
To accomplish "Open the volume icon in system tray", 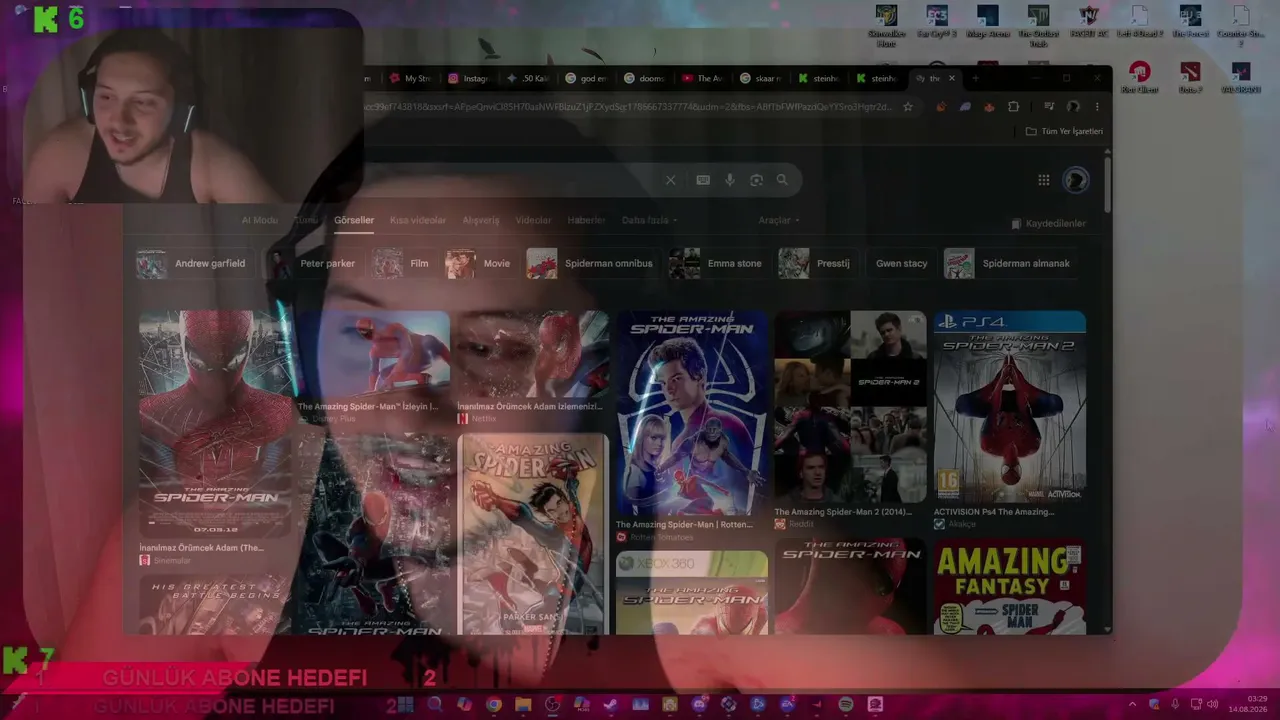I will [x=1212, y=705].
